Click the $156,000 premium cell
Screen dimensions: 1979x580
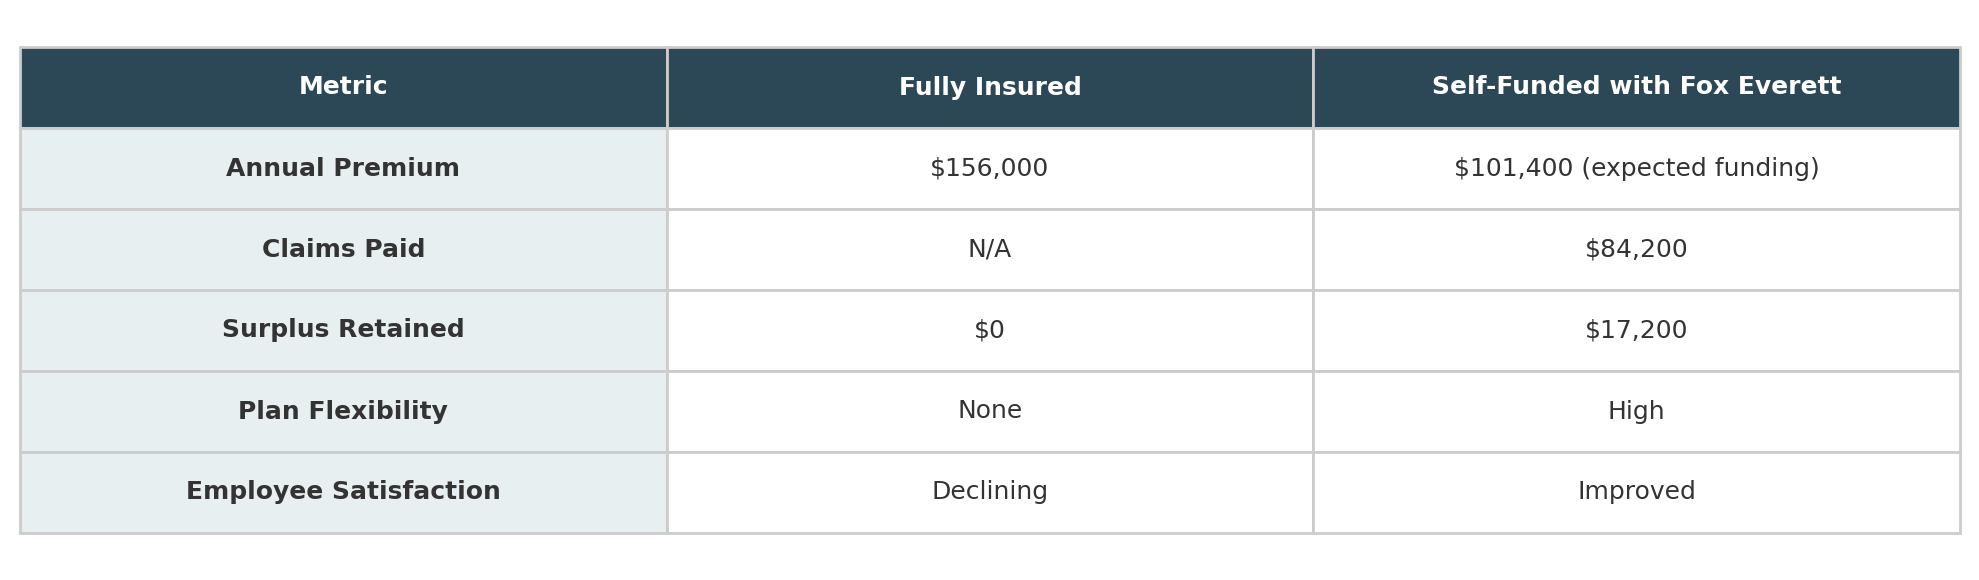point(990,169)
